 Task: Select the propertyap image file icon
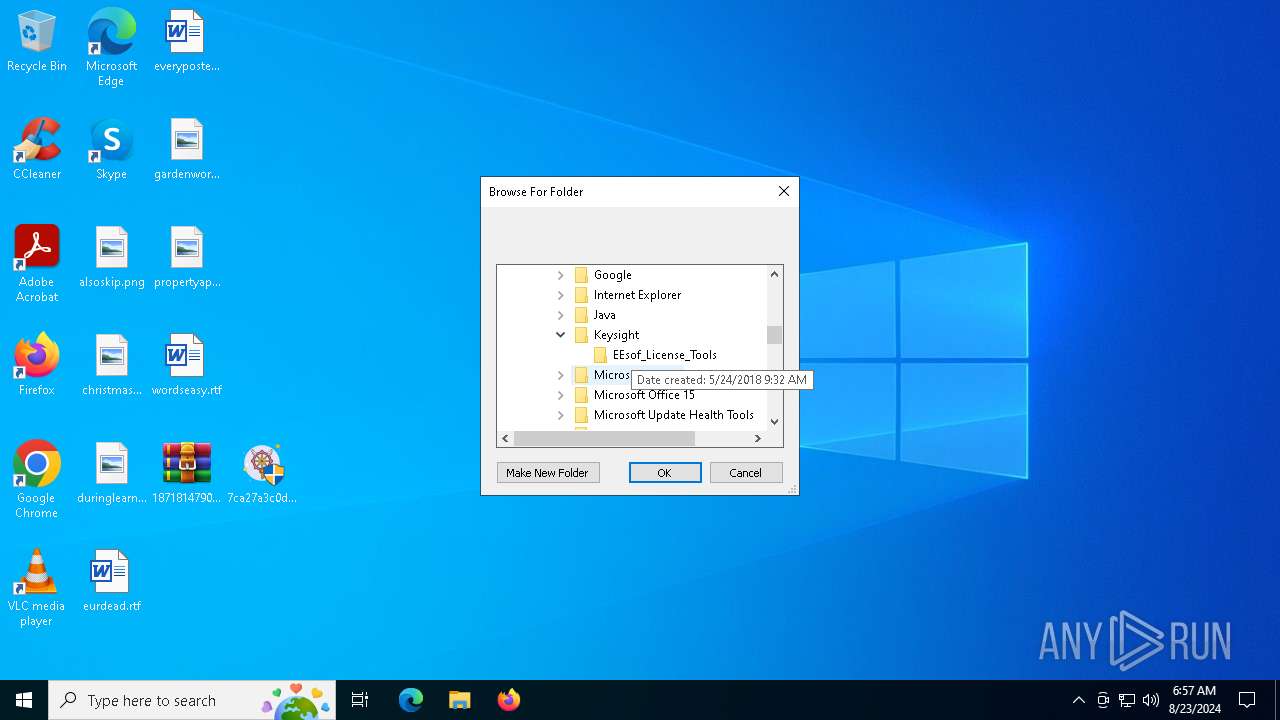pos(186,258)
